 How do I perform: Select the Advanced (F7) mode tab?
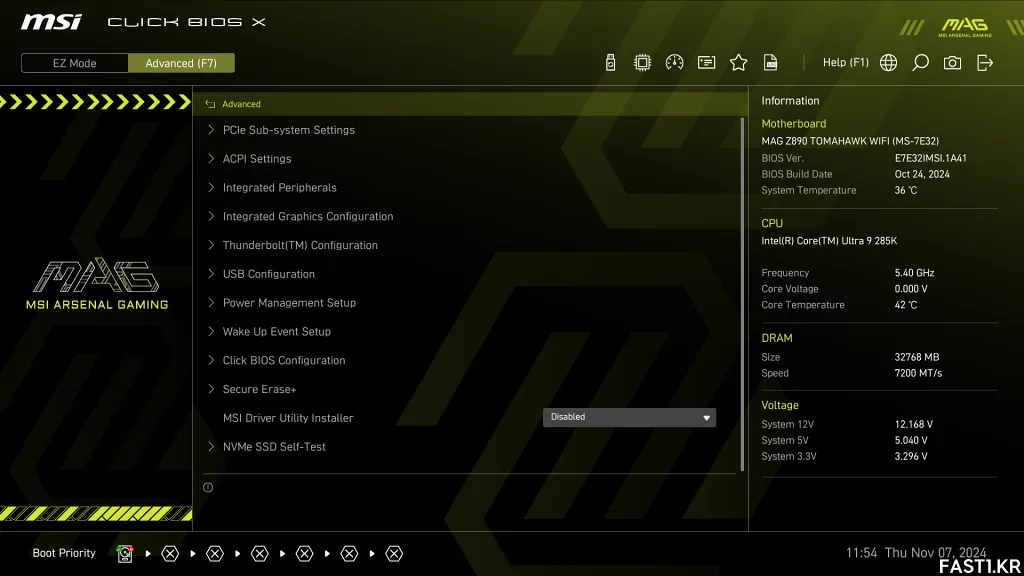click(181, 63)
